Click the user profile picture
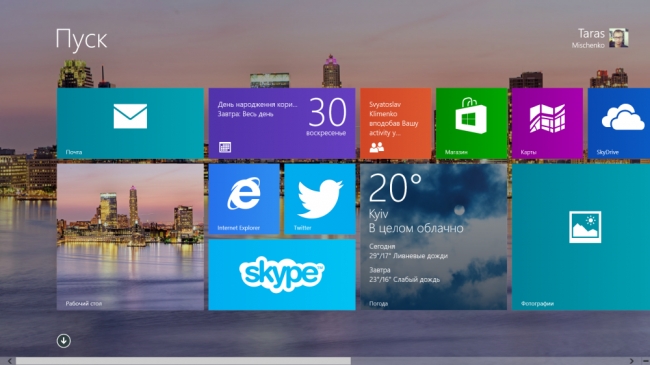The width and height of the screenshot is (650, 365). point(618,38)
